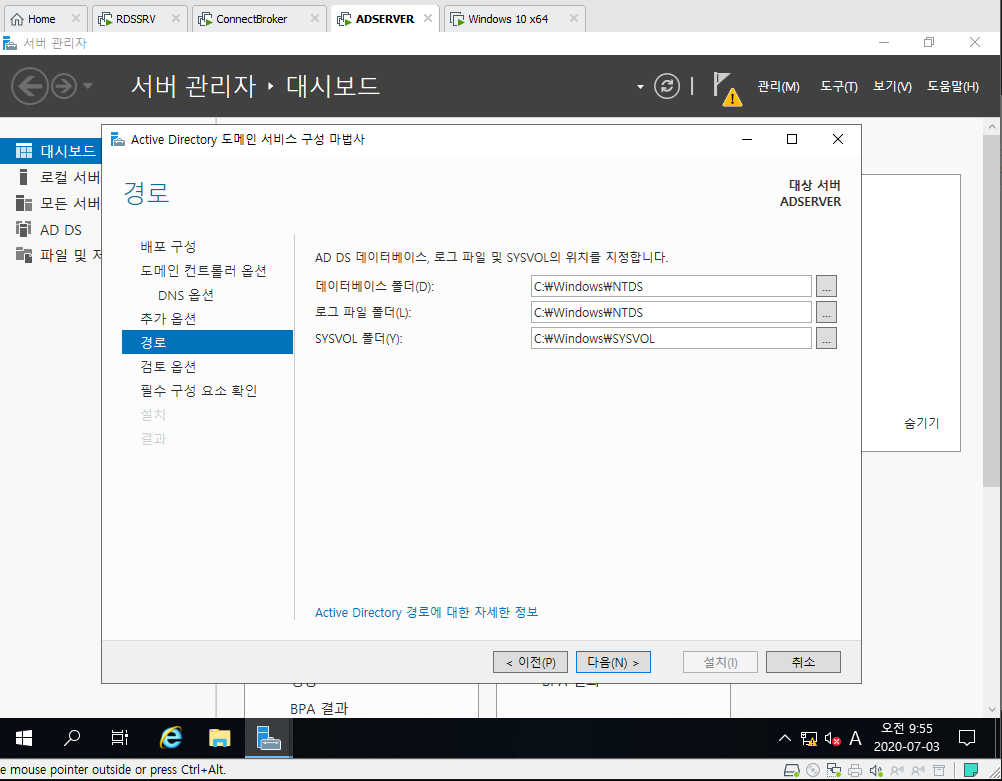Click the VMware printer status icon

point(854,770)
